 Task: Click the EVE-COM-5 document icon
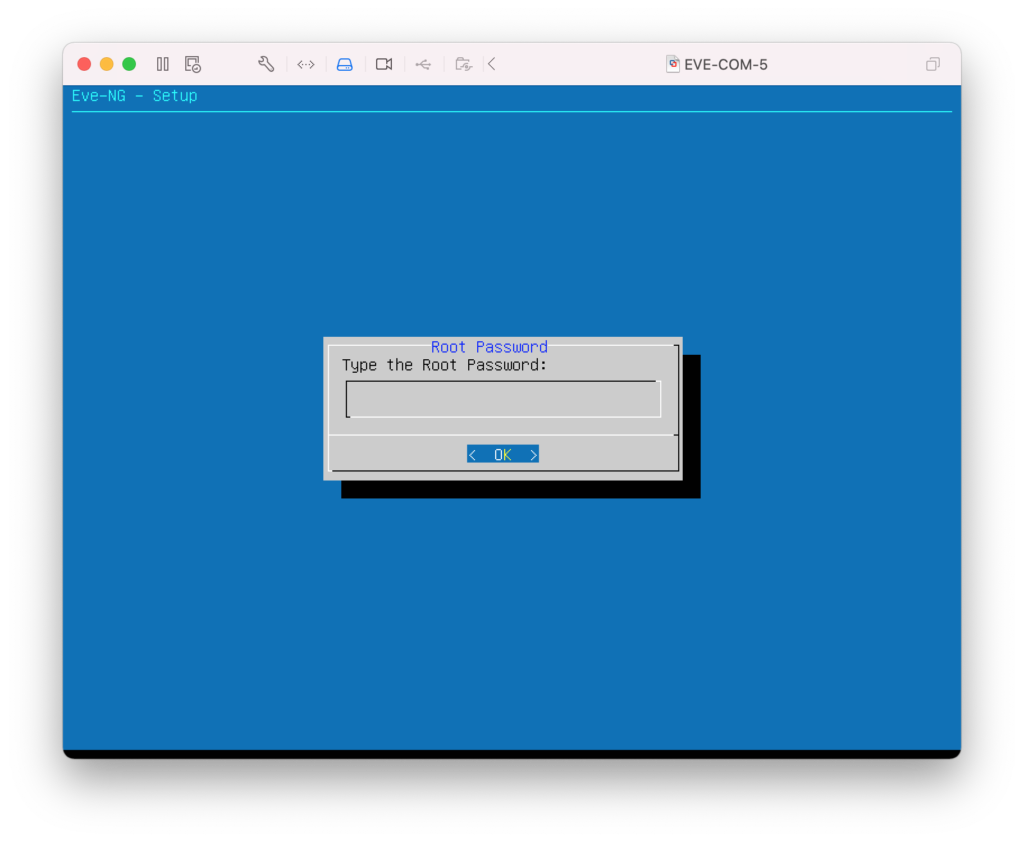click(x=672, y=64)
